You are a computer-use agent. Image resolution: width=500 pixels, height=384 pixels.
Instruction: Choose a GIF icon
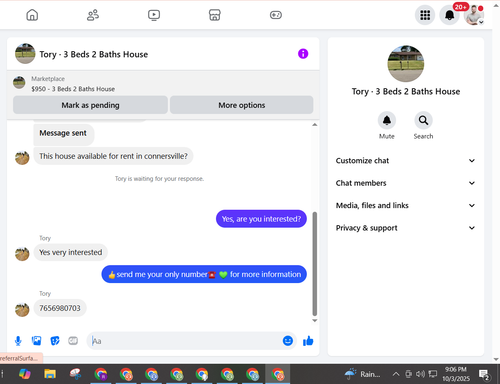click(x=73, y=341)
